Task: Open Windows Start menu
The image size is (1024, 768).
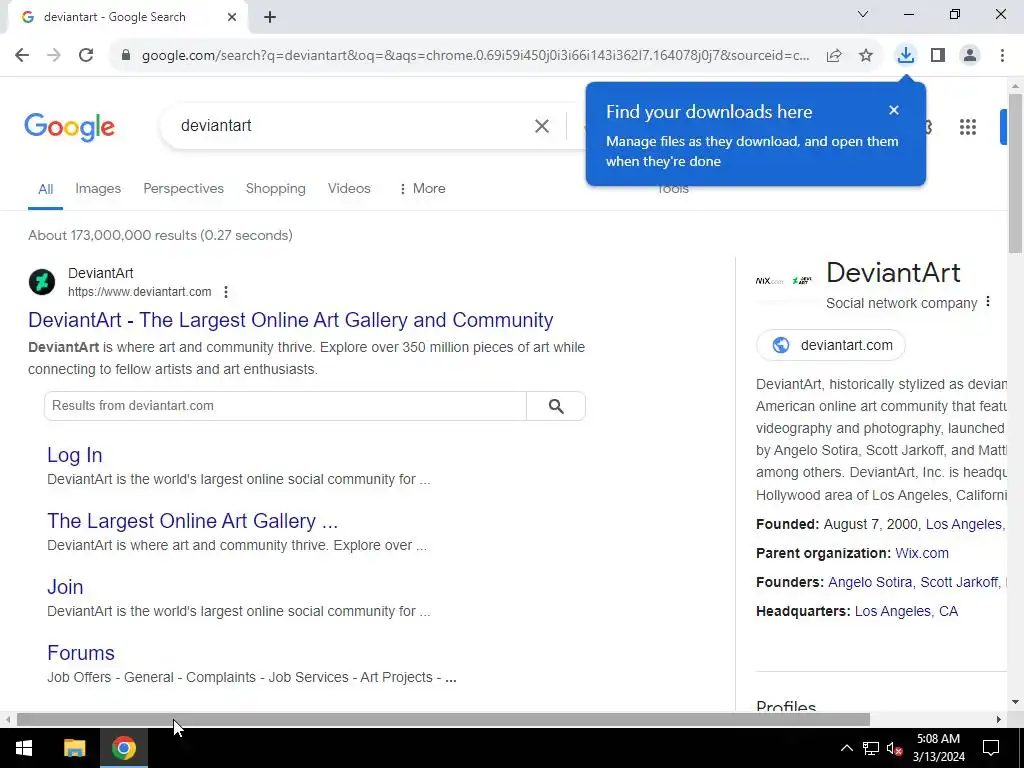Action: (x=24, y=748)
